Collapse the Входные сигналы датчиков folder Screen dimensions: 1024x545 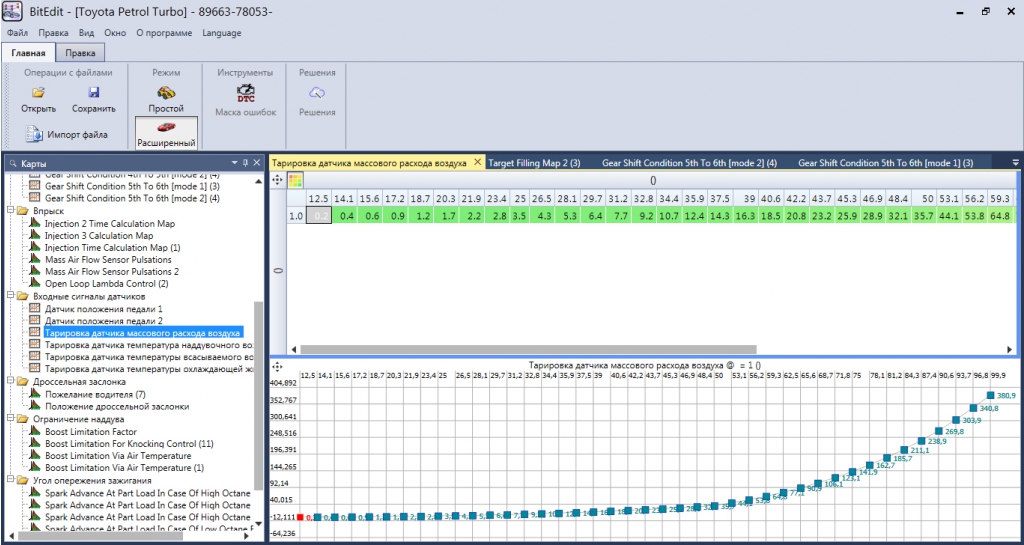[x=10, y=296]
